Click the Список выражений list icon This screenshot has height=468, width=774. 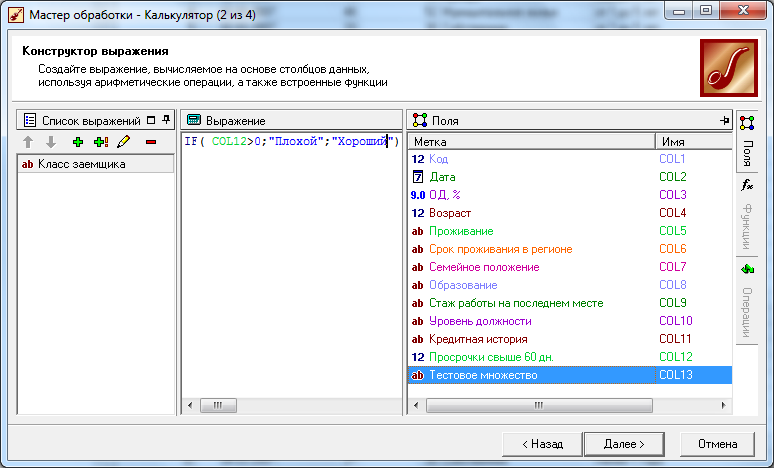[30, 120]
